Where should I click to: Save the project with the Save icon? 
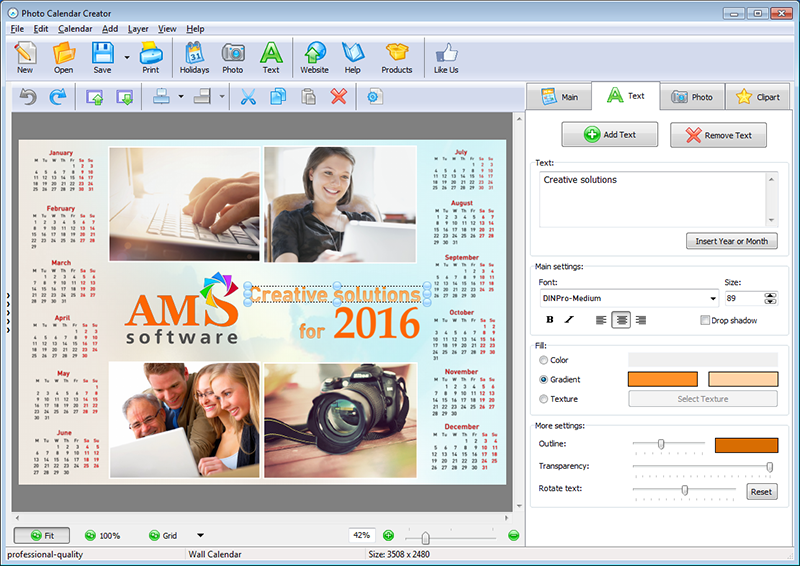click(103, 57)
